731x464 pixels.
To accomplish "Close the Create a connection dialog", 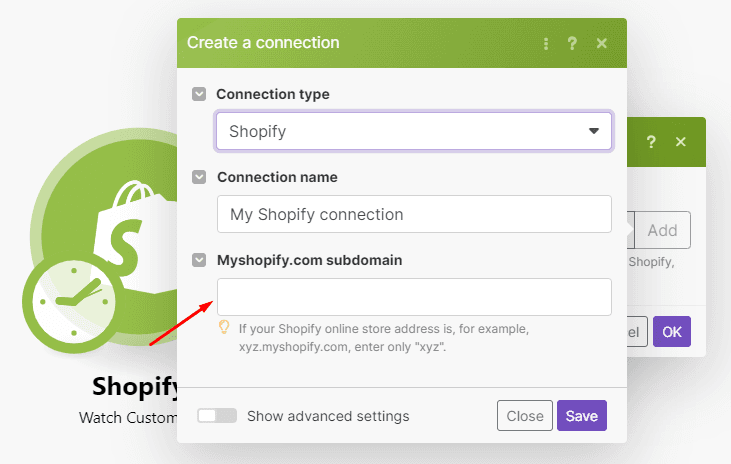I will pos(601,43).
